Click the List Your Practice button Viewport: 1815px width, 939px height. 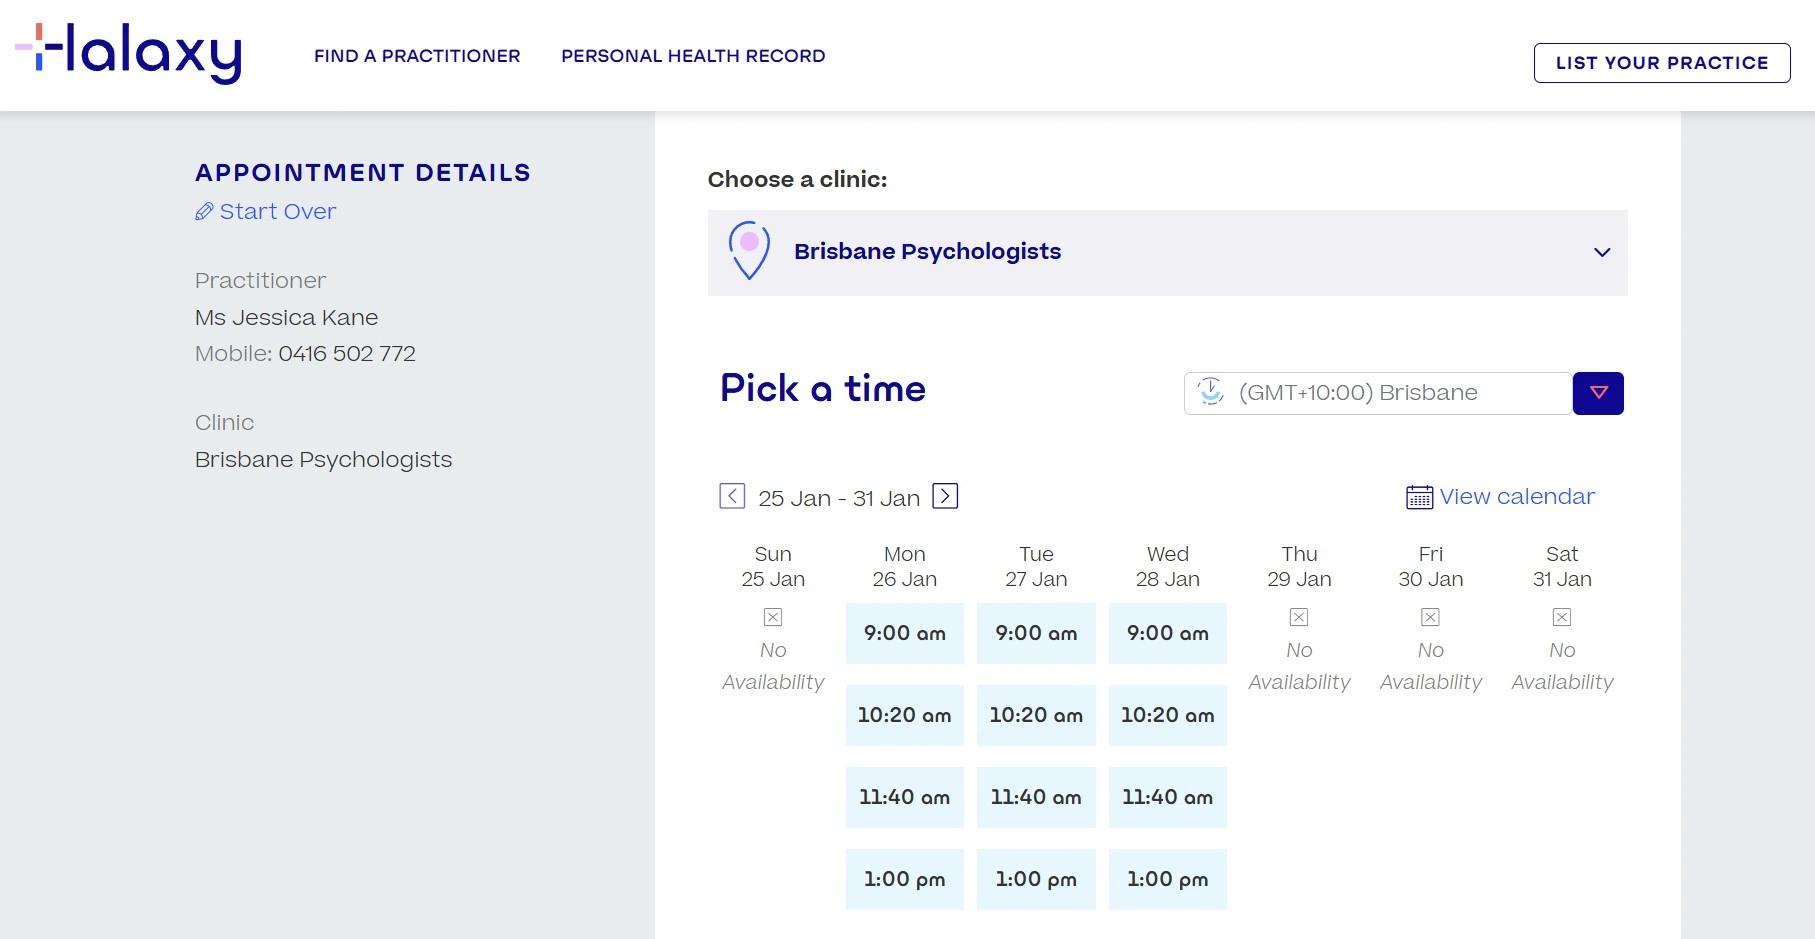(1662, 62)
